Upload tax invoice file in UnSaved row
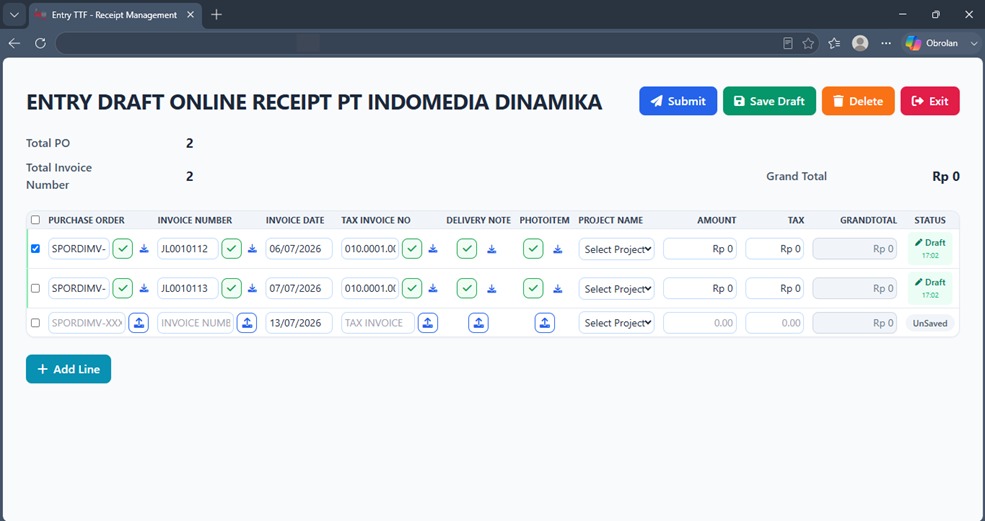This screenshot has height=521, width=985. 428,323
